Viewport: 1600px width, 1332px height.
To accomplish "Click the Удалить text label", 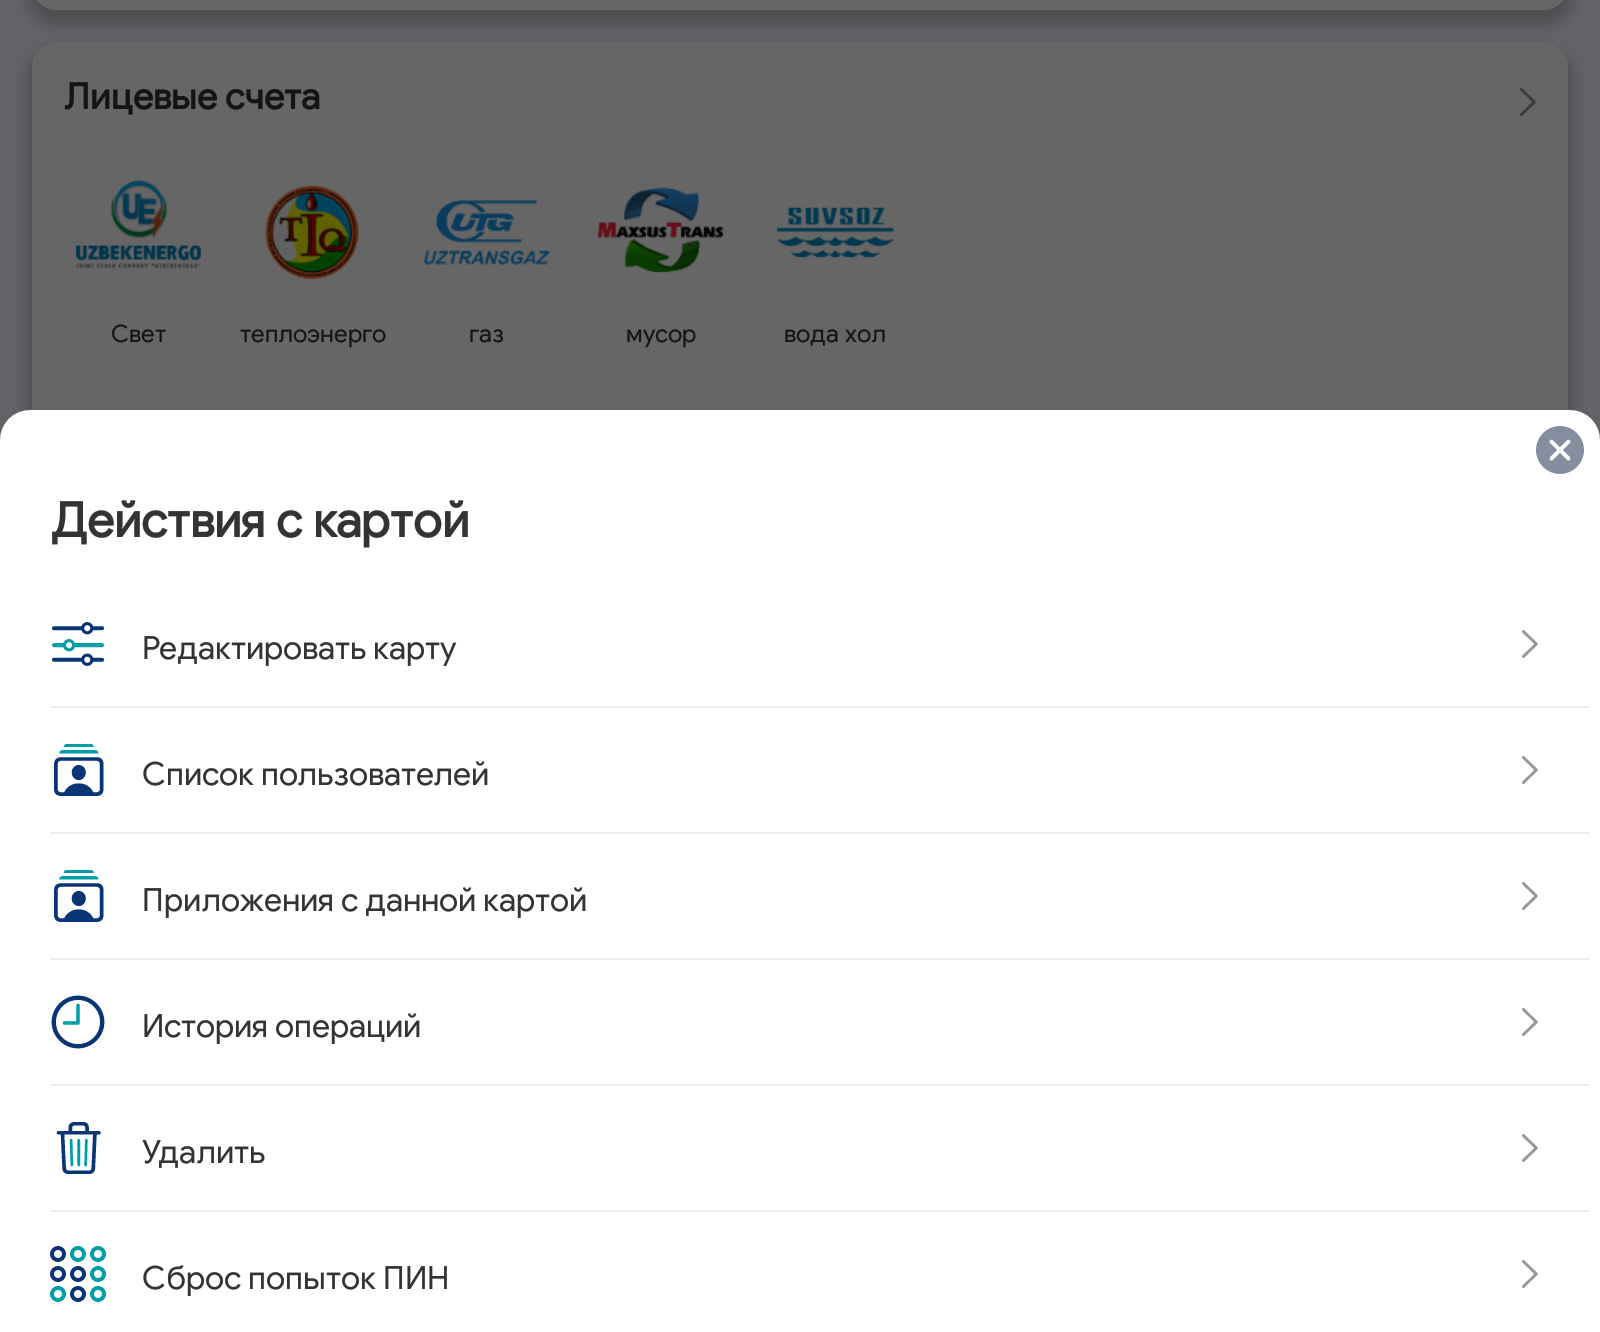I will (203, 1152).
